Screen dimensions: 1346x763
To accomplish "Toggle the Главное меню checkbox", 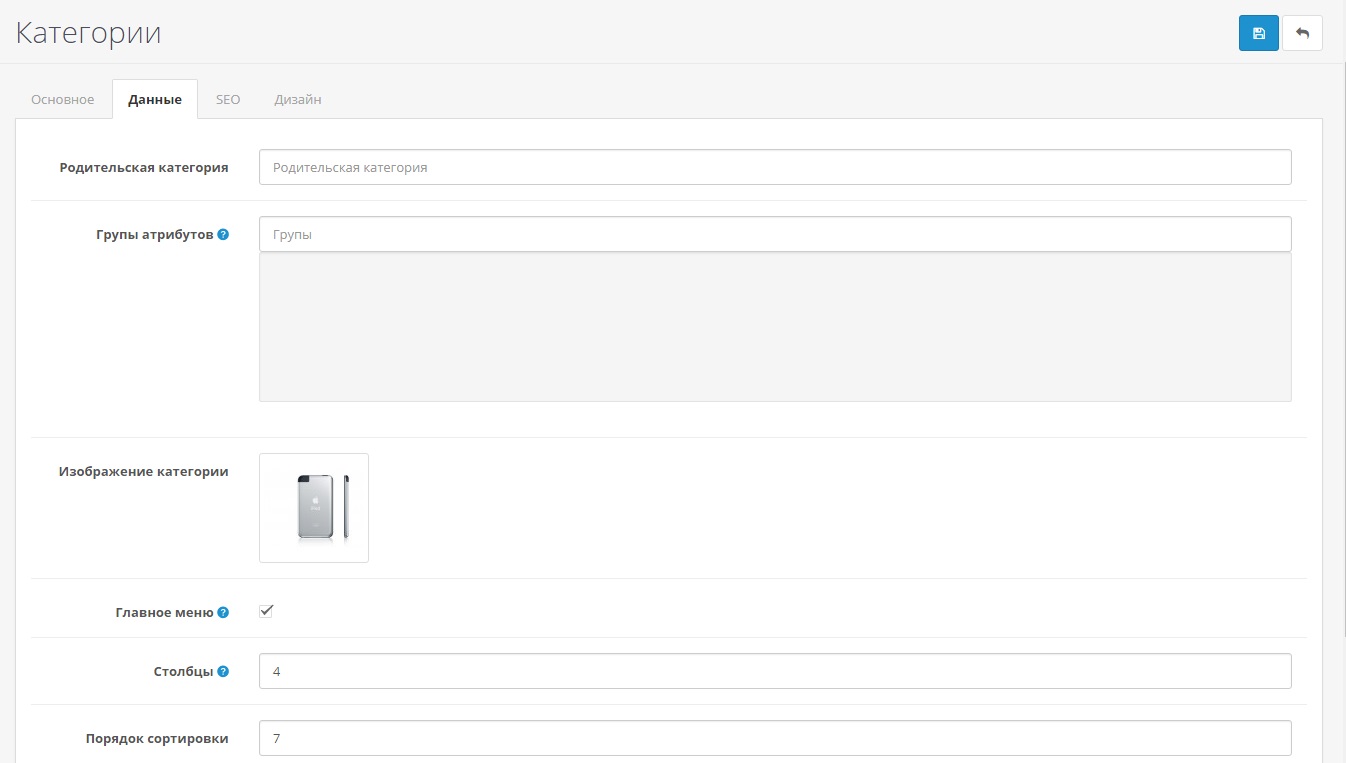I will (x=266, y=611).
